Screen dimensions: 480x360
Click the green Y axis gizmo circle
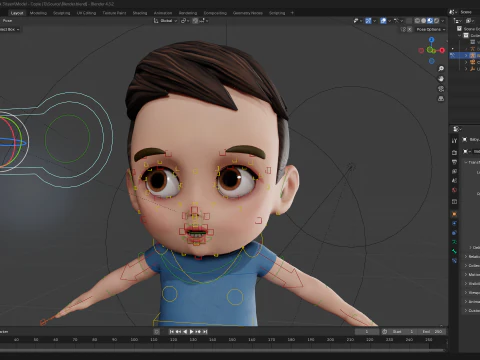(430, 50)
